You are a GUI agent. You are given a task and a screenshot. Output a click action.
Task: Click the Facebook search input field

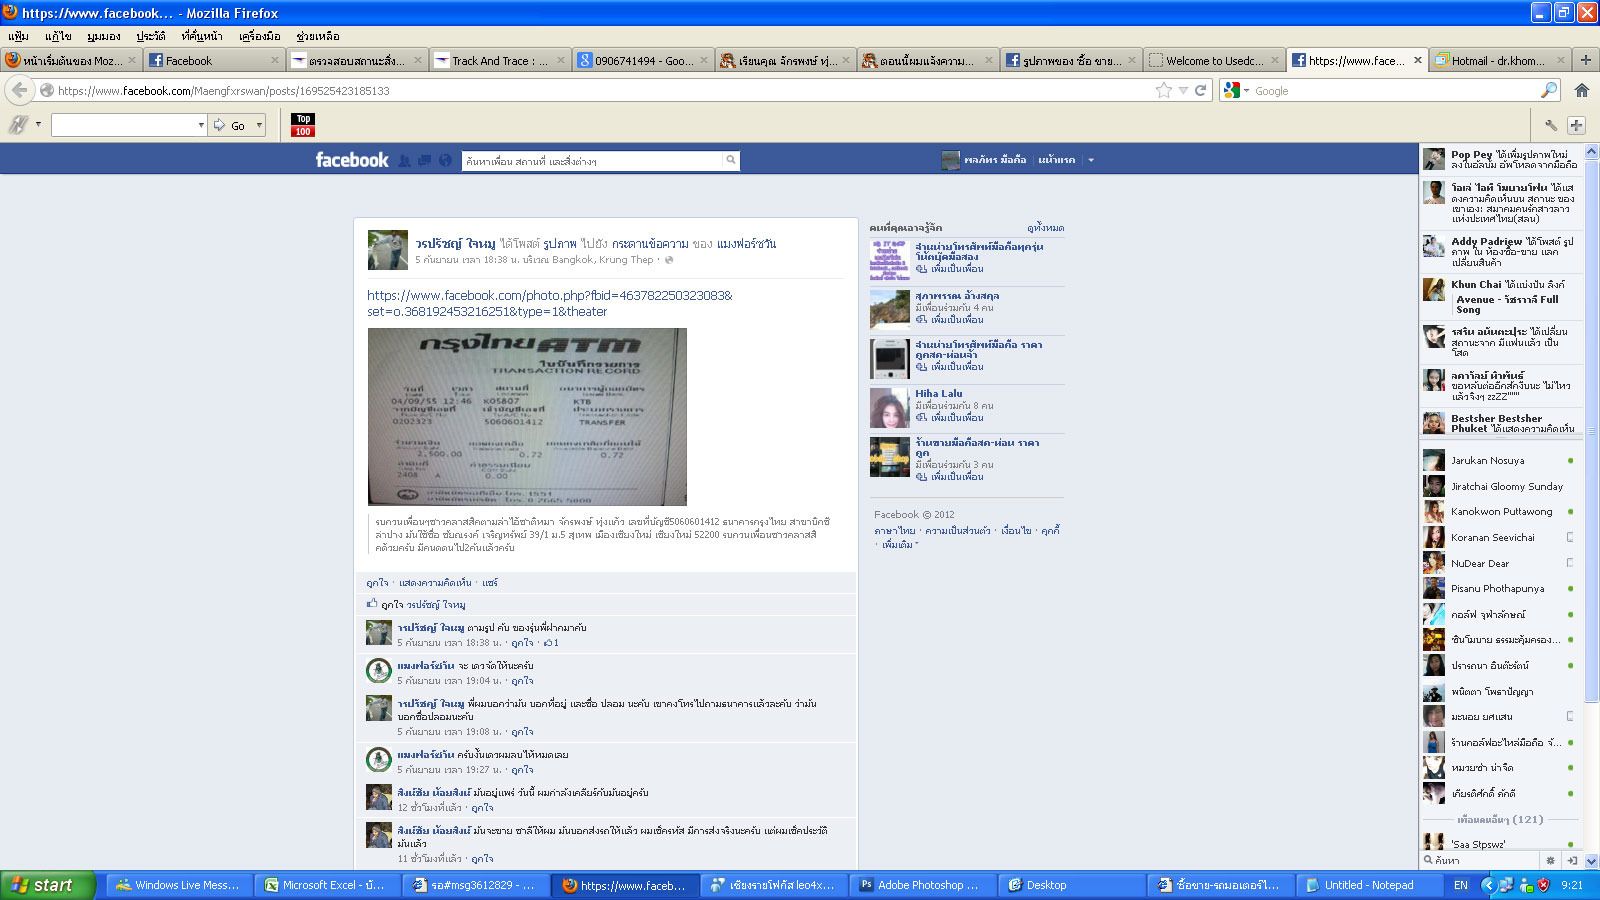[x=592, y=160]
